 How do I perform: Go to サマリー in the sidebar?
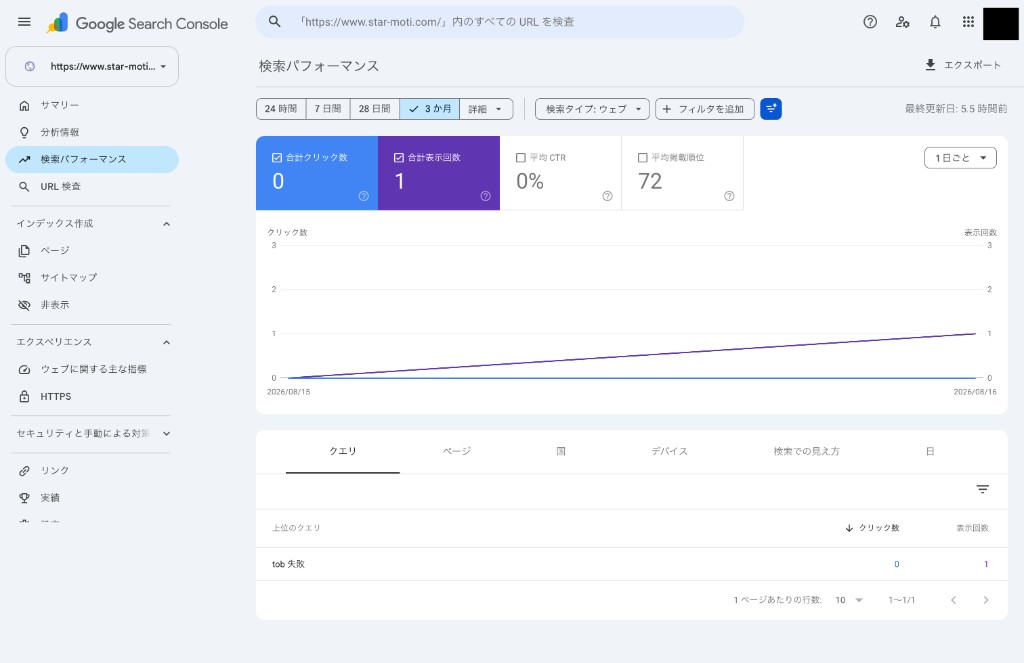[92, 105]
